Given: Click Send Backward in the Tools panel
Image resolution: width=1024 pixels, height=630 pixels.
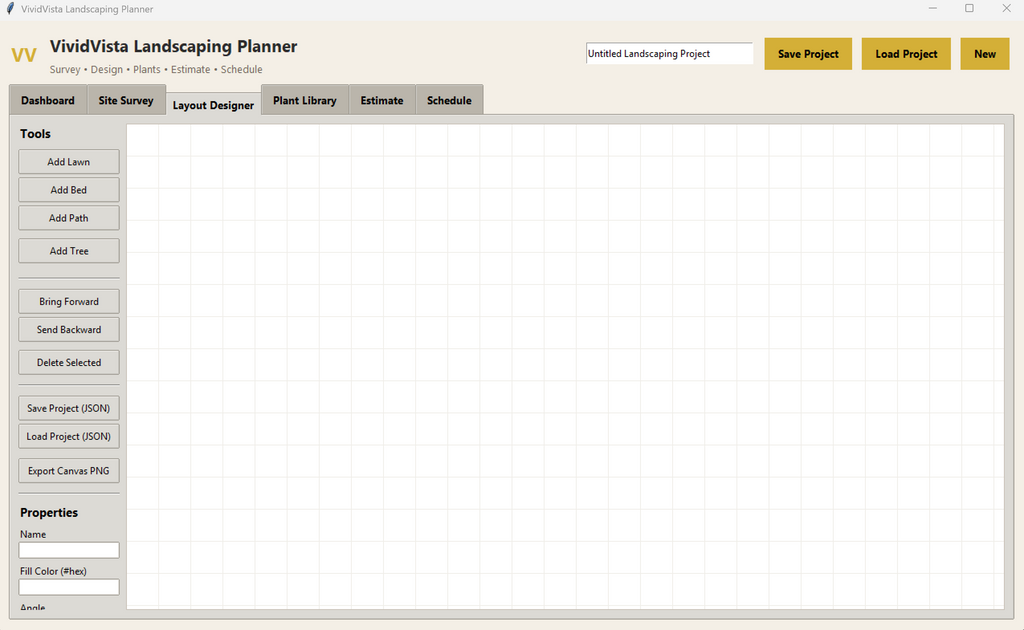Looking at the screenshot, I should 68,329.
